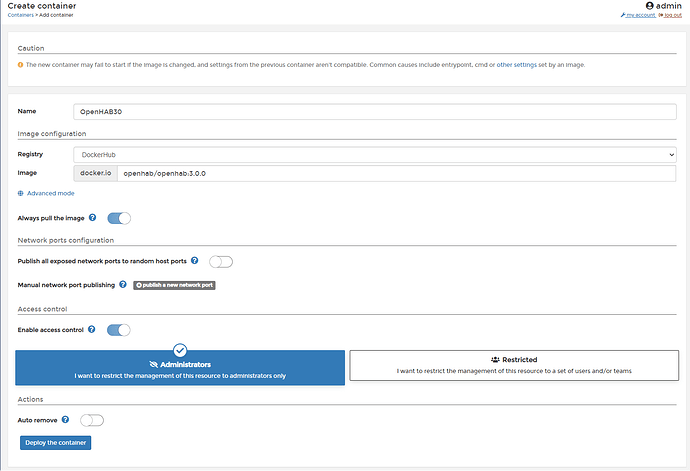Click the help icon beside Publish all exposed network ports
The image size is (690, 471).
195,261
